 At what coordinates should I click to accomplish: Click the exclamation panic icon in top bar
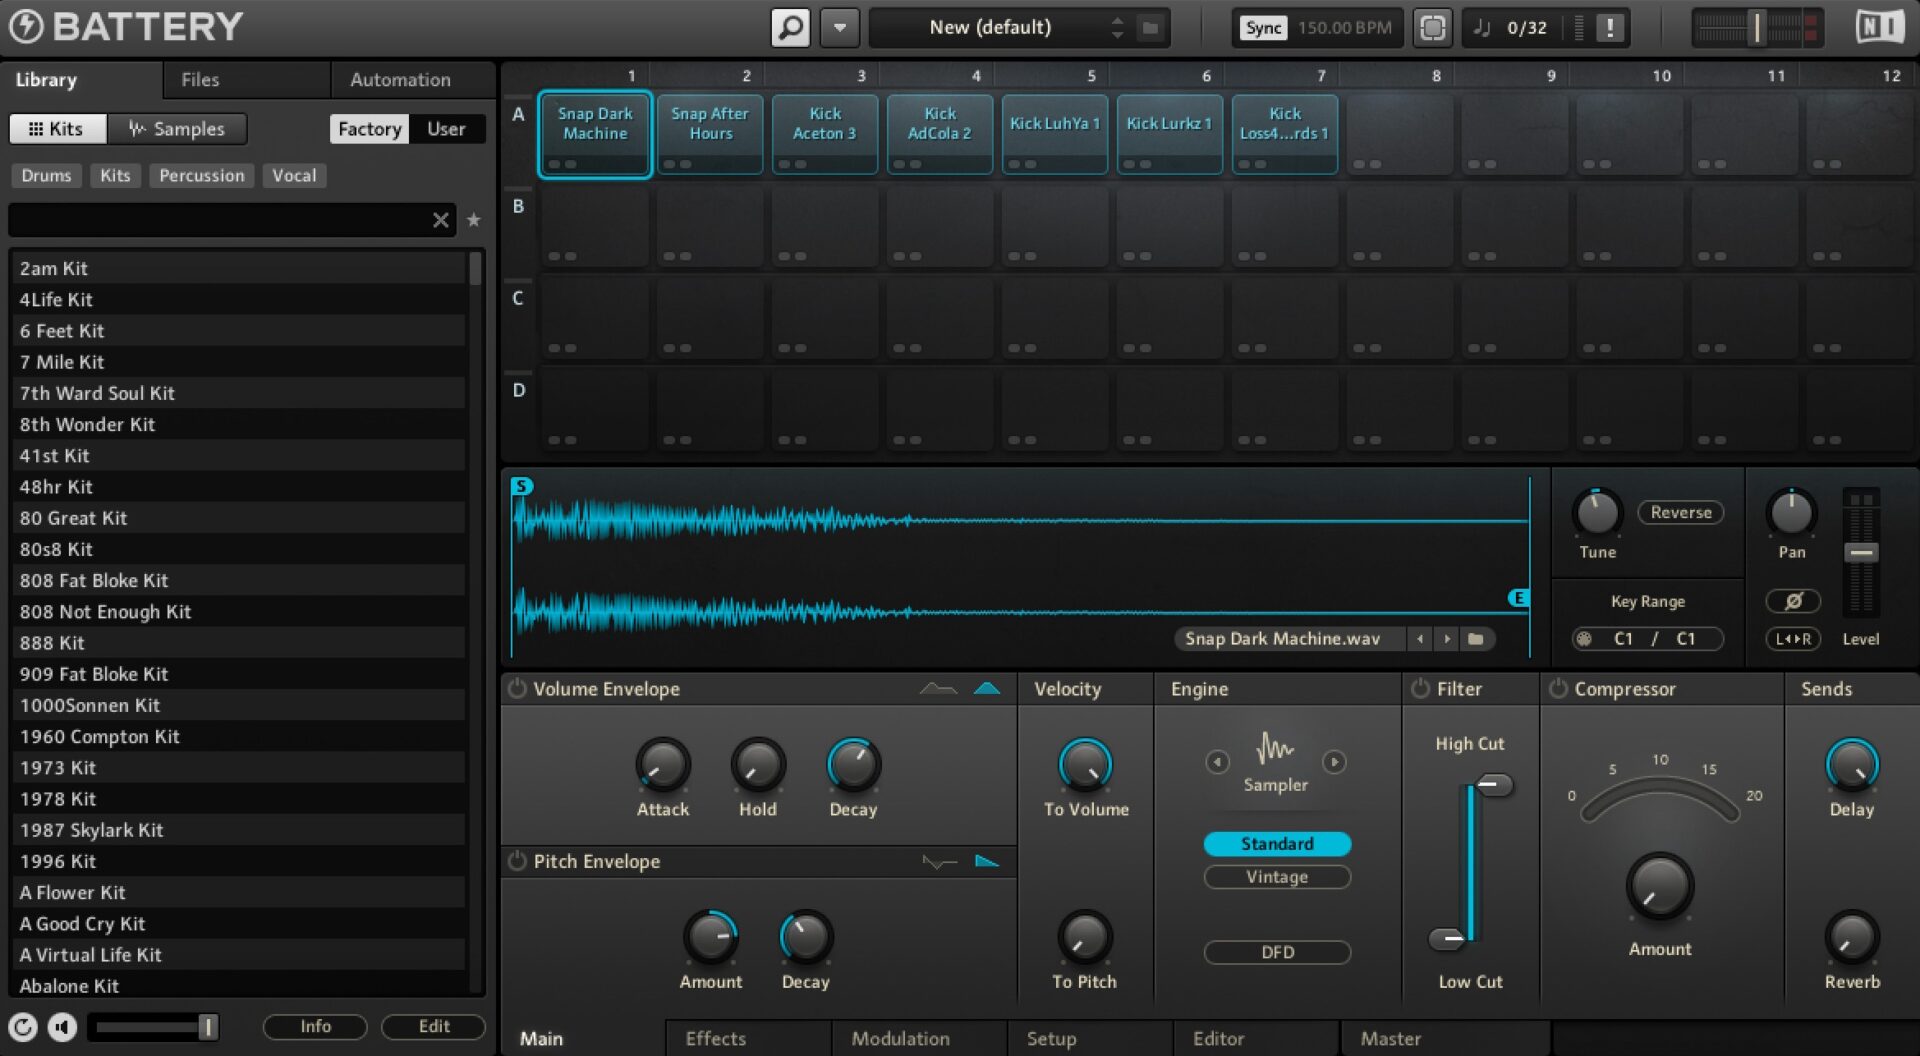tap(1608, 27)
